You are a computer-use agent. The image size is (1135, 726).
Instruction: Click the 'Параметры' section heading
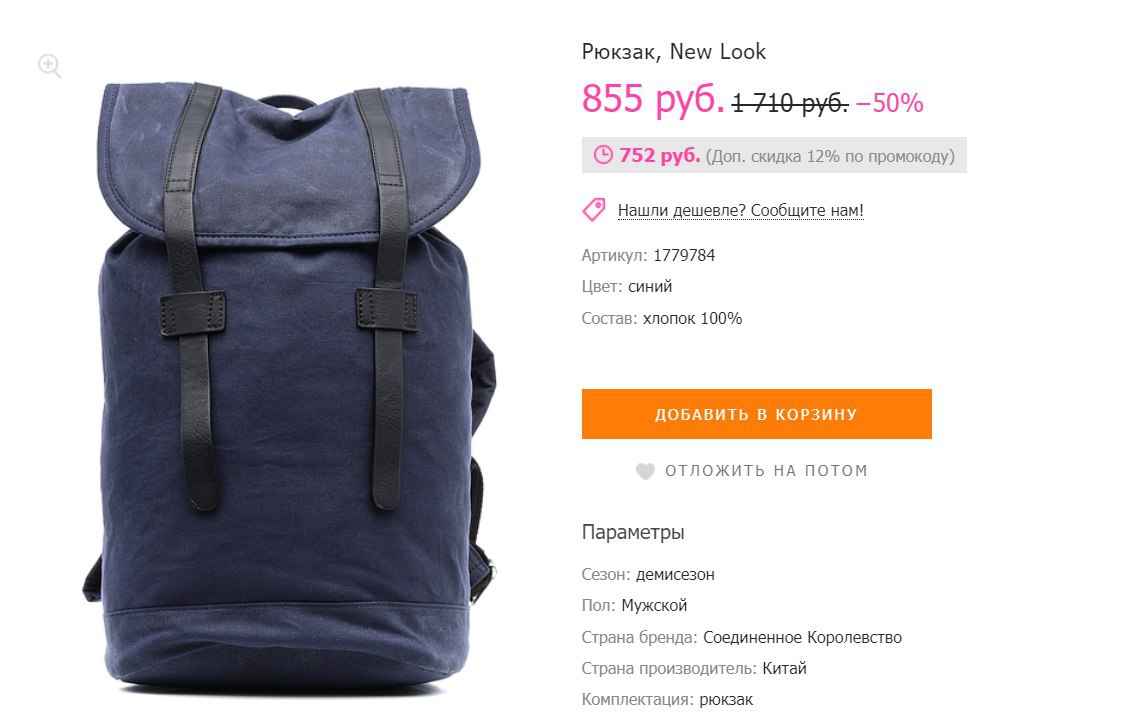tap(633, 532)
